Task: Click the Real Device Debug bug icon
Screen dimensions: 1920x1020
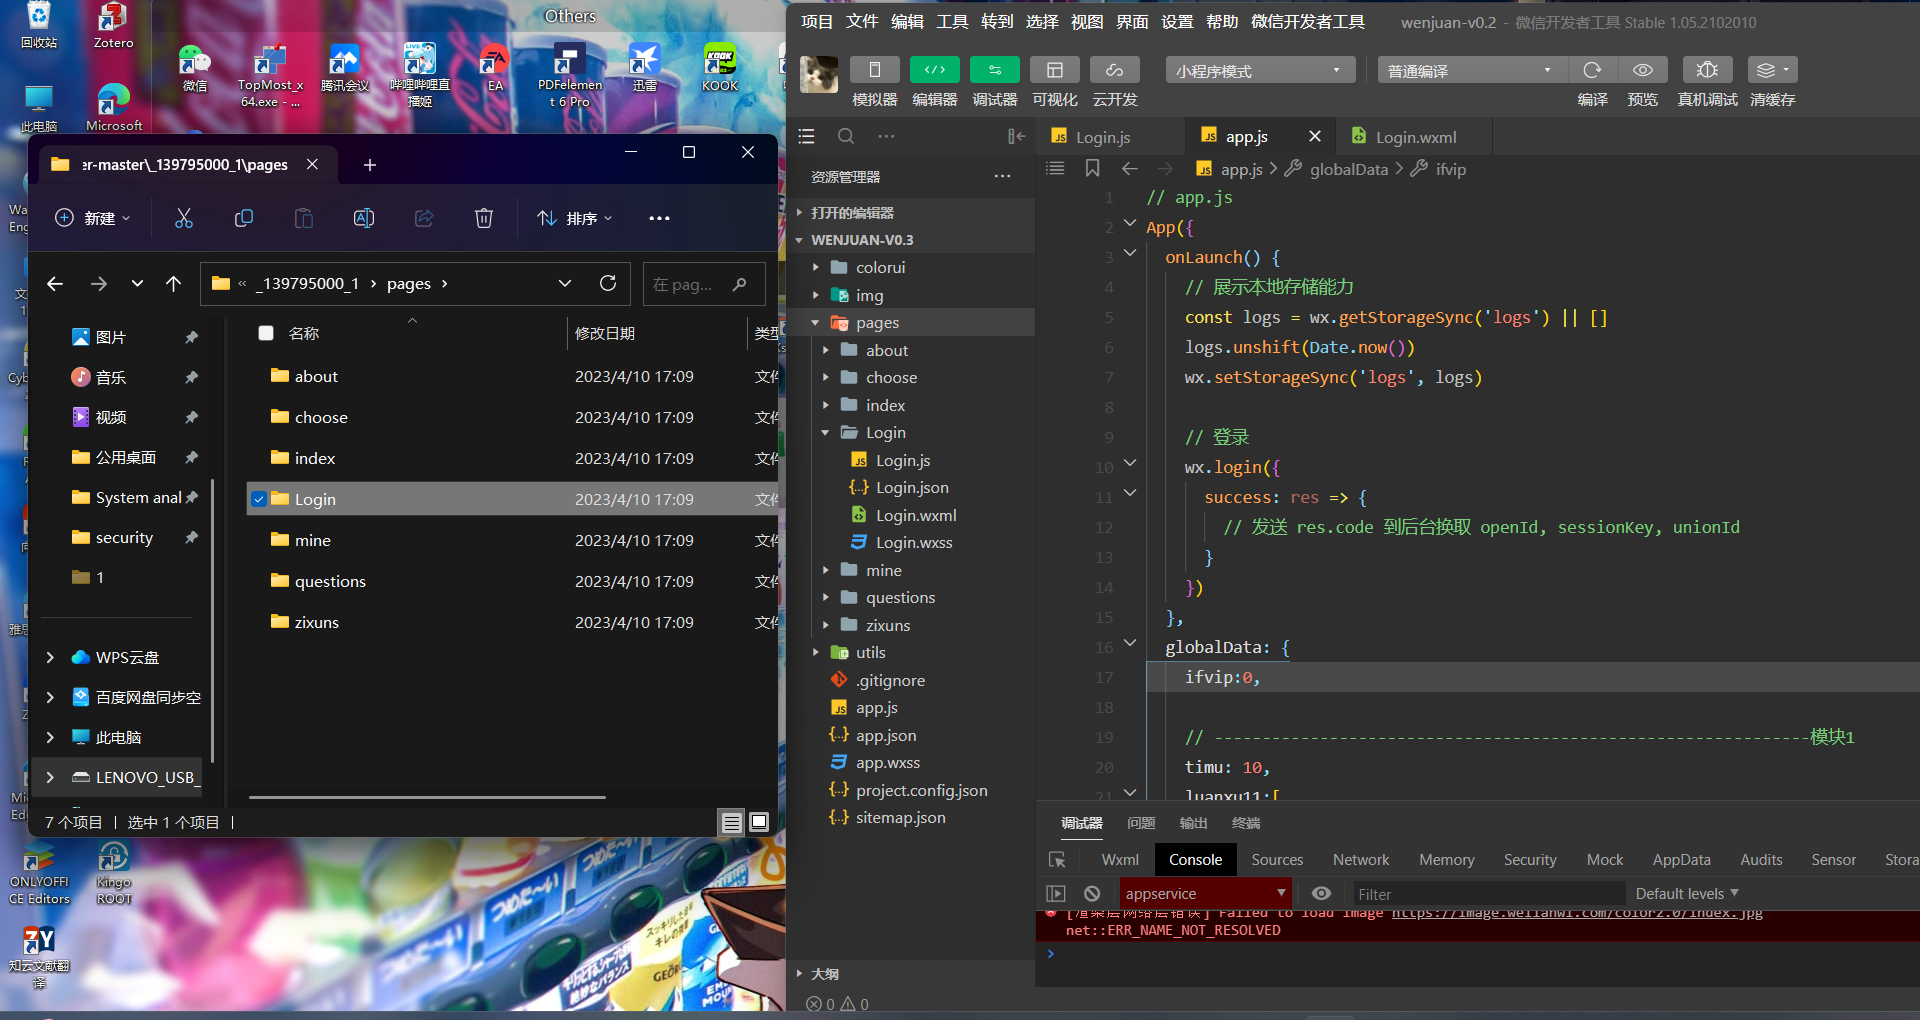Action: 1707,70
